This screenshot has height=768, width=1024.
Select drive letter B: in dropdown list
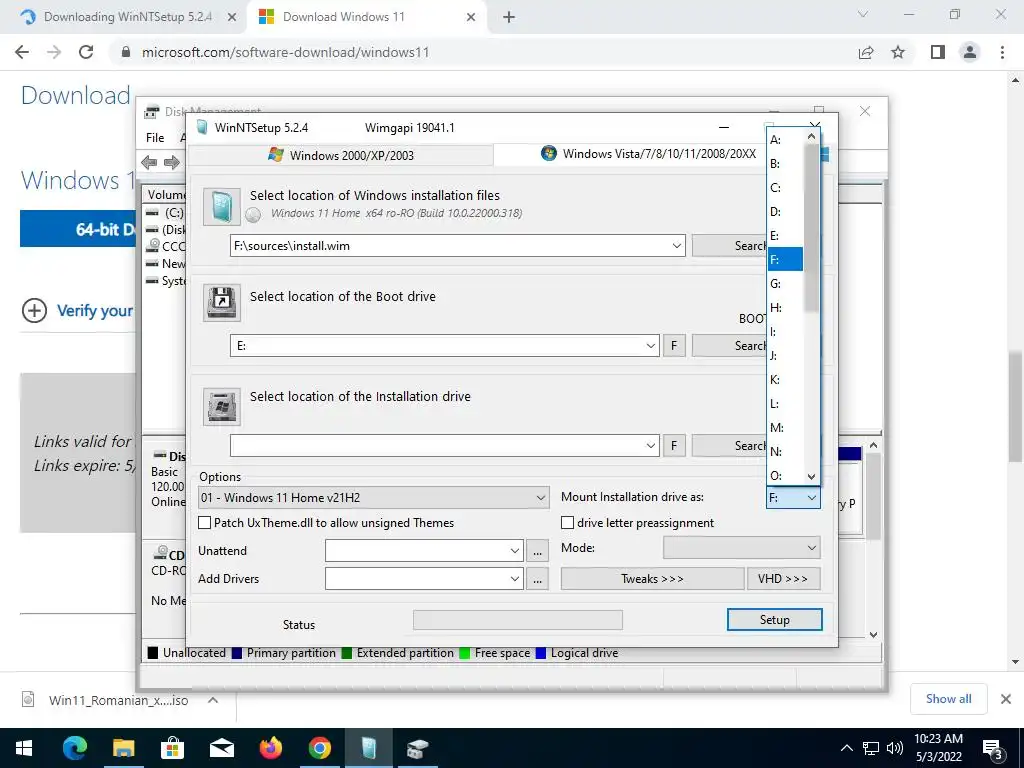click(785, 164)
